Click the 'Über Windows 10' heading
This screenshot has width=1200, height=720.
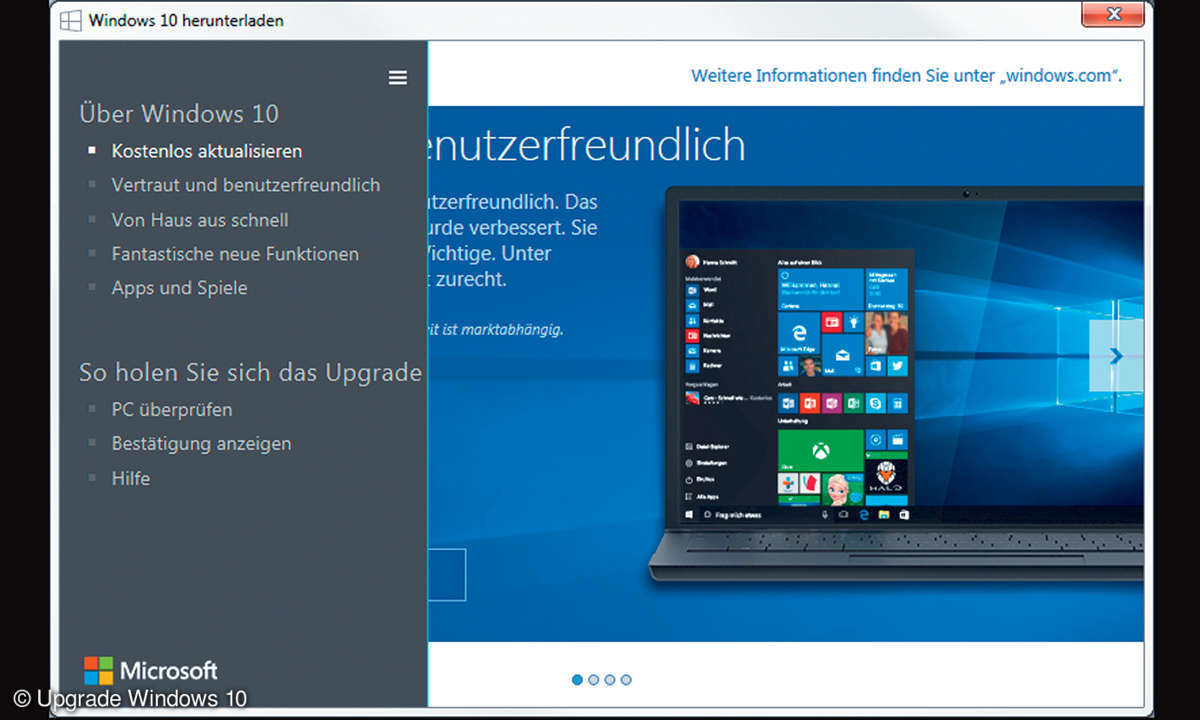[179, 114]
